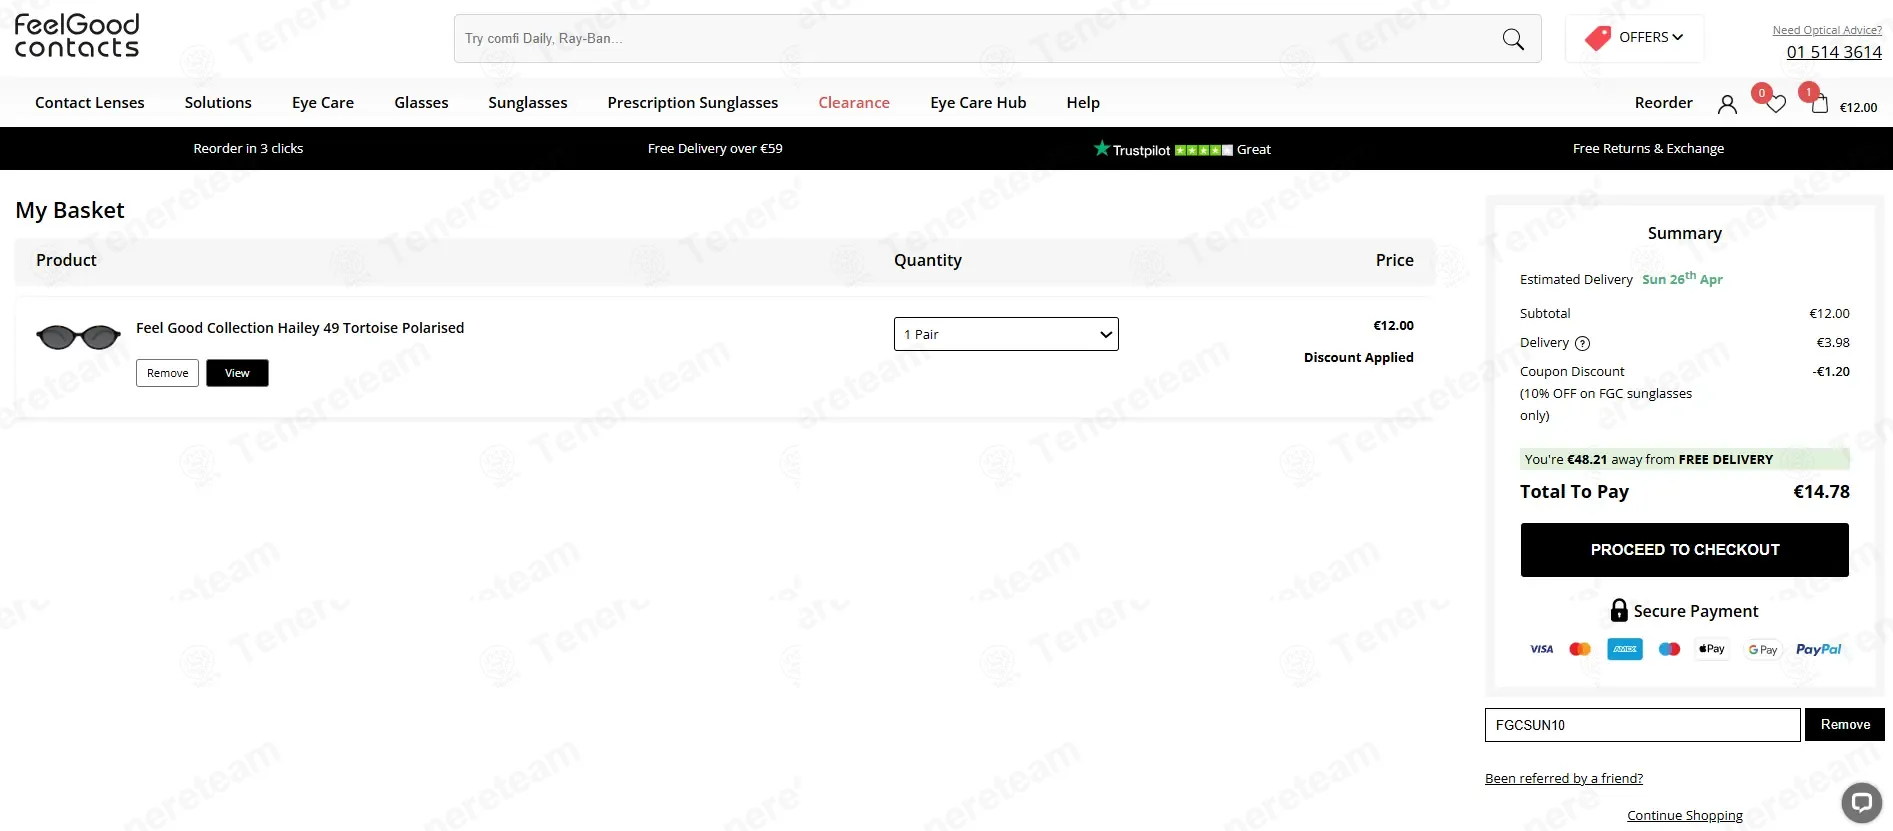The image size is (1893, 831).
Task: Open the account user icon
Action: [x=1727, y=104]
